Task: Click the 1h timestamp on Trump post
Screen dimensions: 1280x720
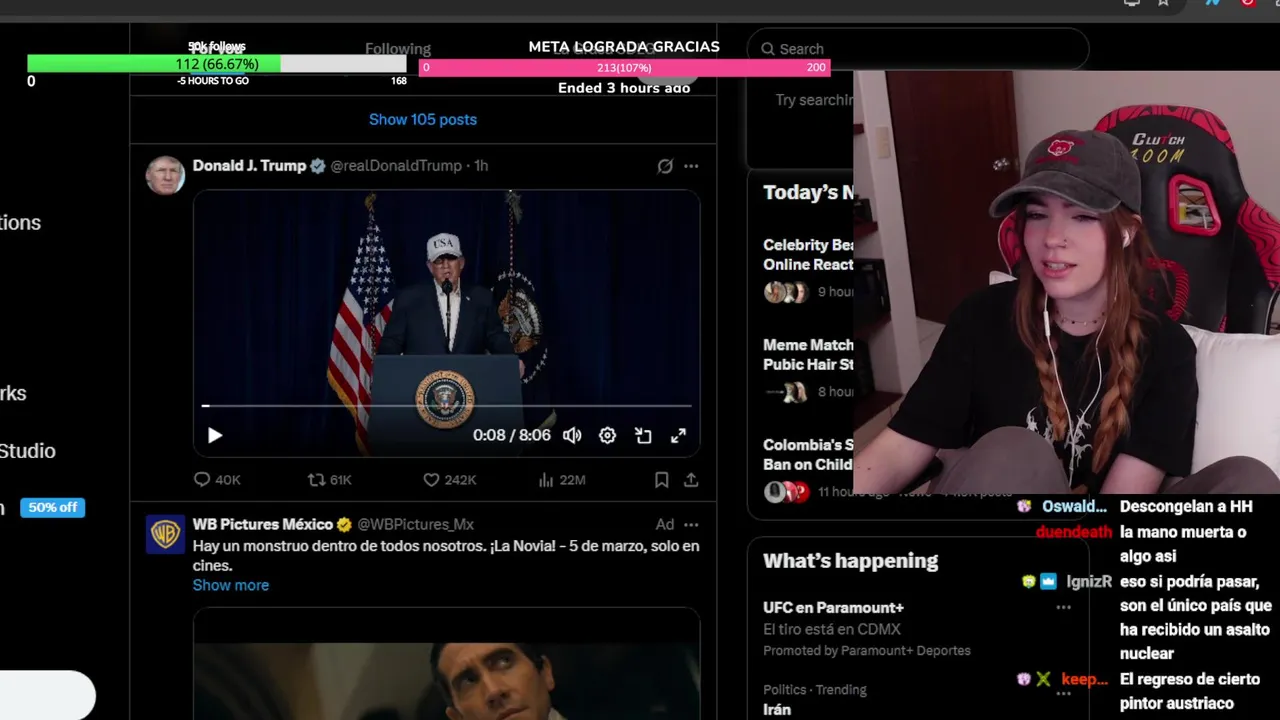Action: pos(481,166)
